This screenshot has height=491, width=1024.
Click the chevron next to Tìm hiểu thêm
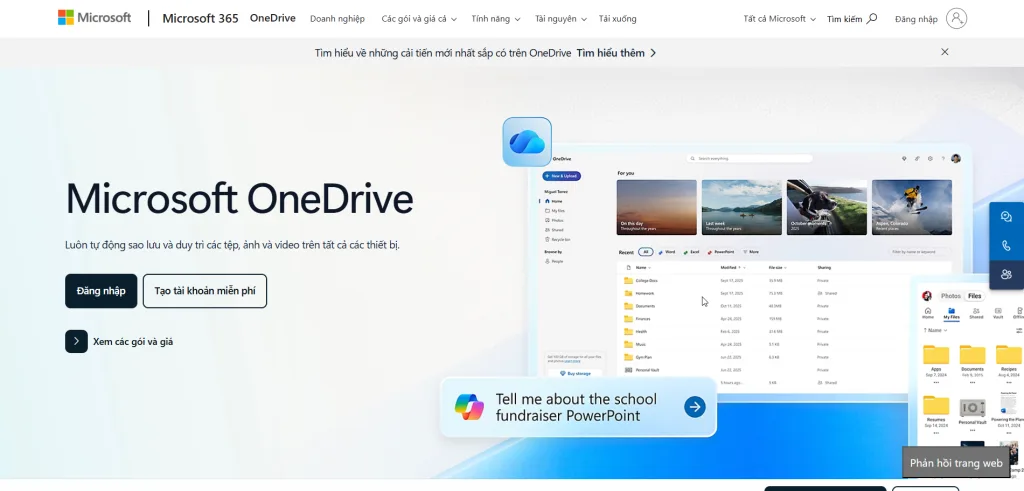click(653, 53)
